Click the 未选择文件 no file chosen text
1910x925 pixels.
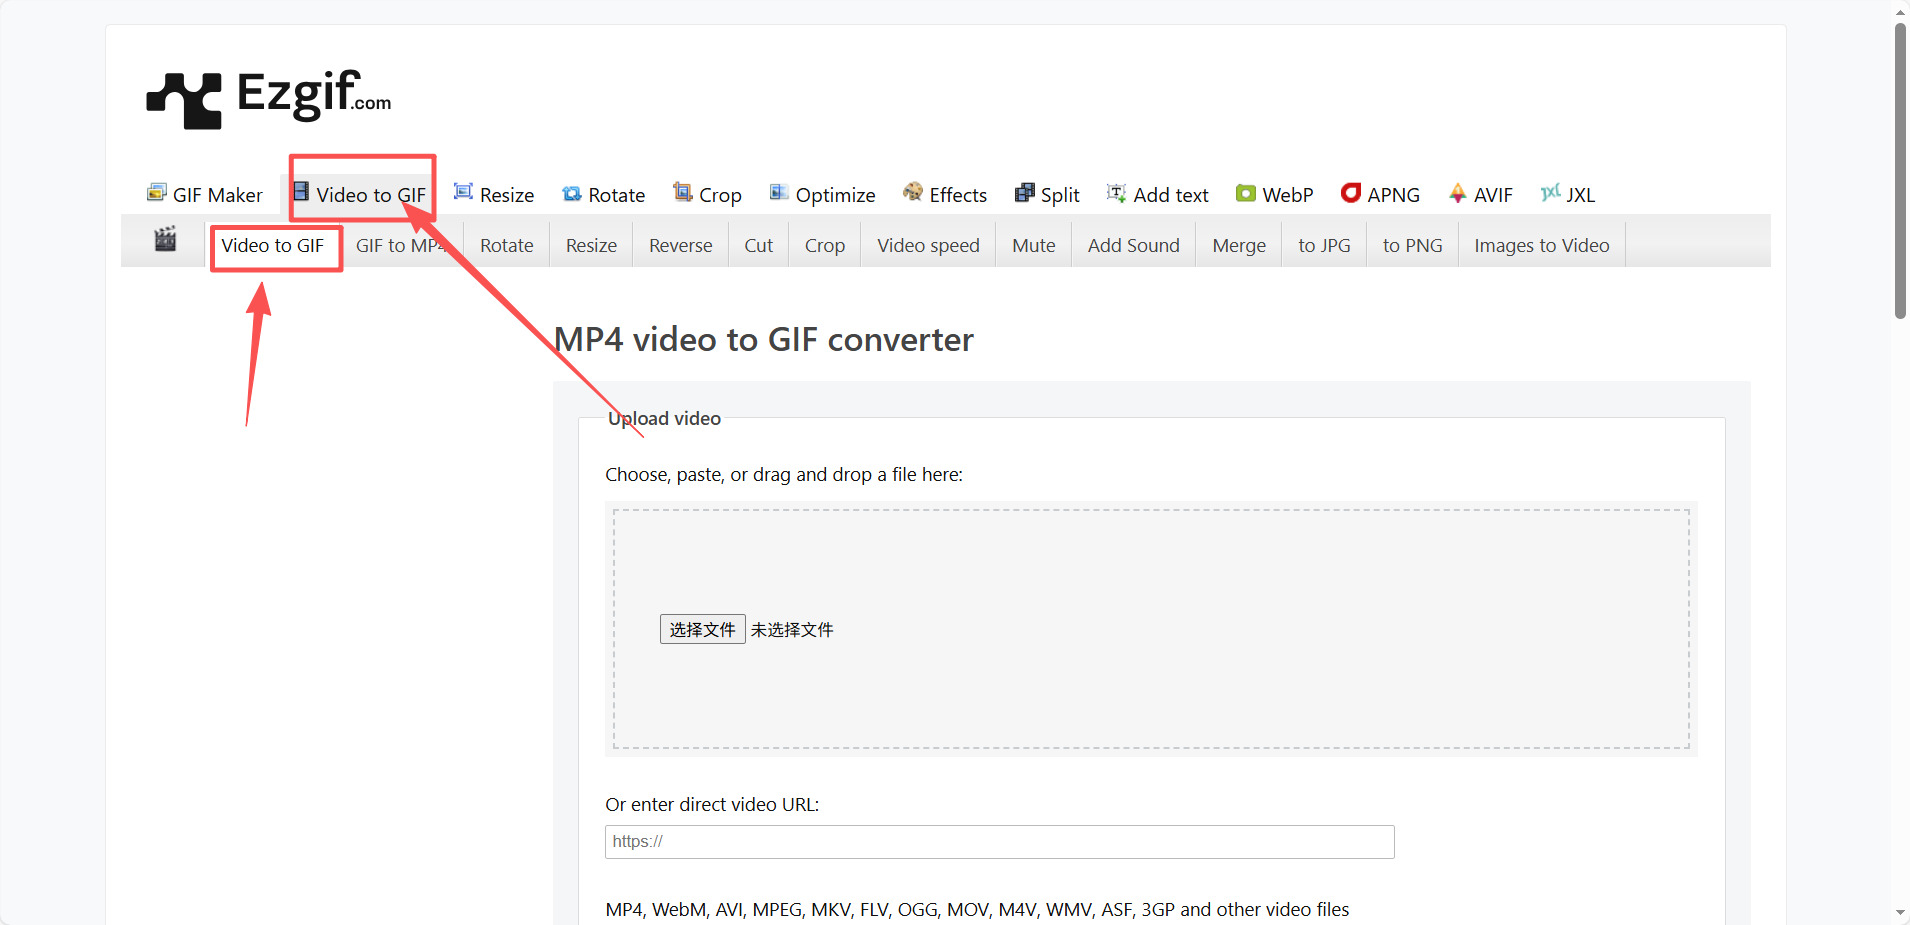click(792, 630)
